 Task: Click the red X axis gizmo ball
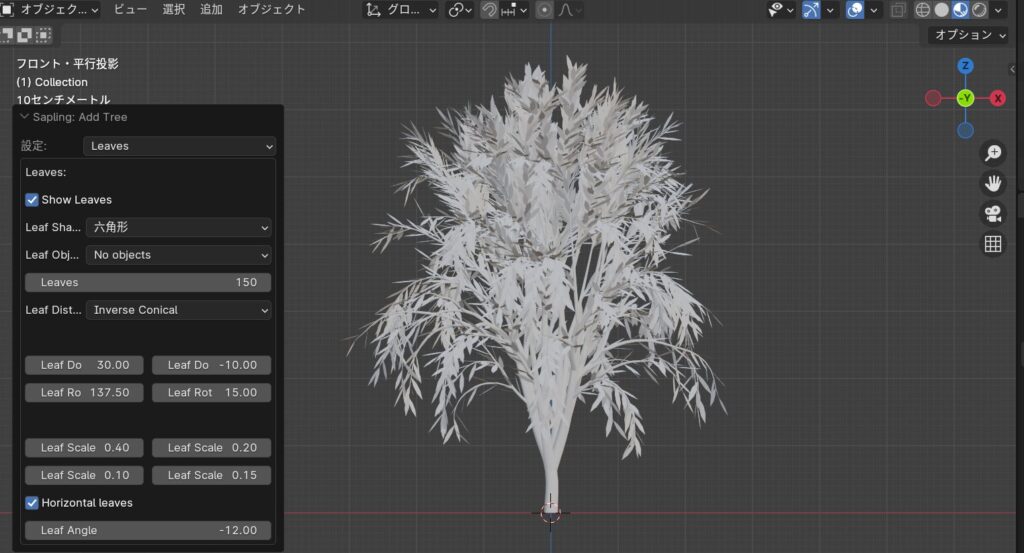click(997, 98)
